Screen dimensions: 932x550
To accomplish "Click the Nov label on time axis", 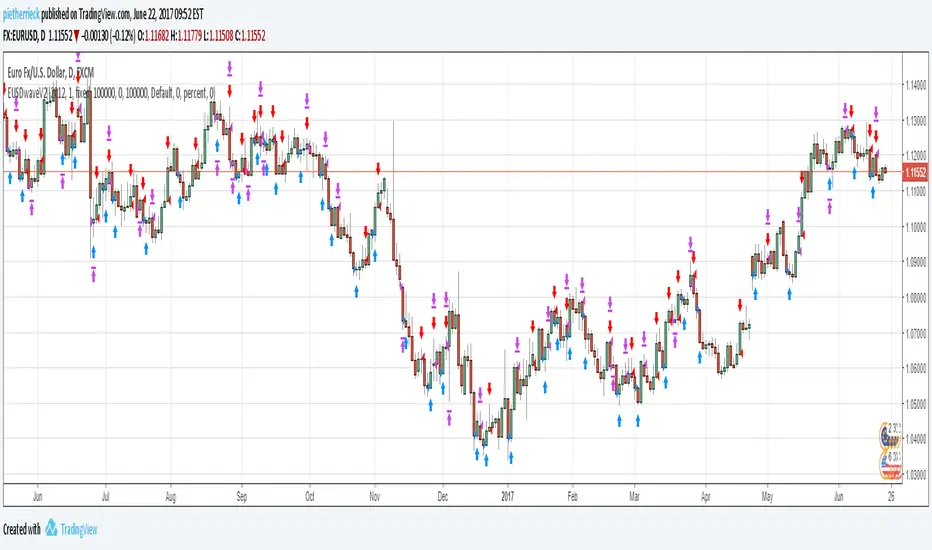I will point(374,496).
